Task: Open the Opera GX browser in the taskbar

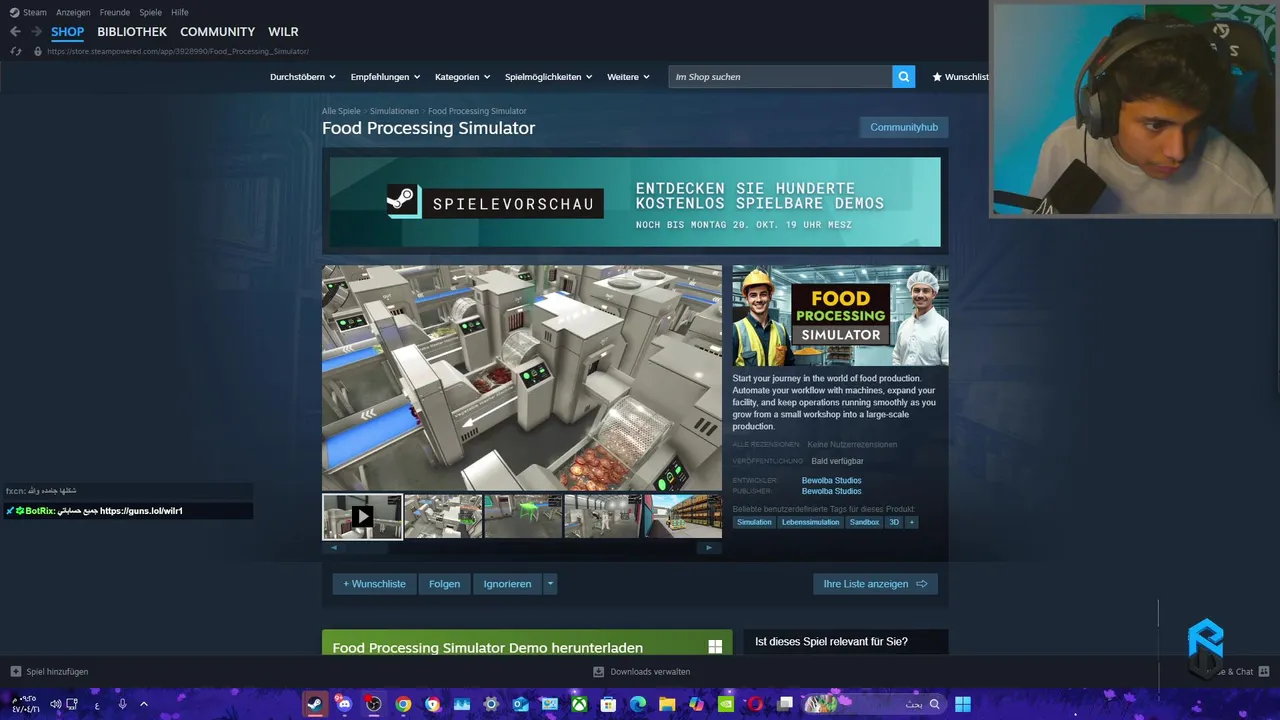Action: click(755, 704)
